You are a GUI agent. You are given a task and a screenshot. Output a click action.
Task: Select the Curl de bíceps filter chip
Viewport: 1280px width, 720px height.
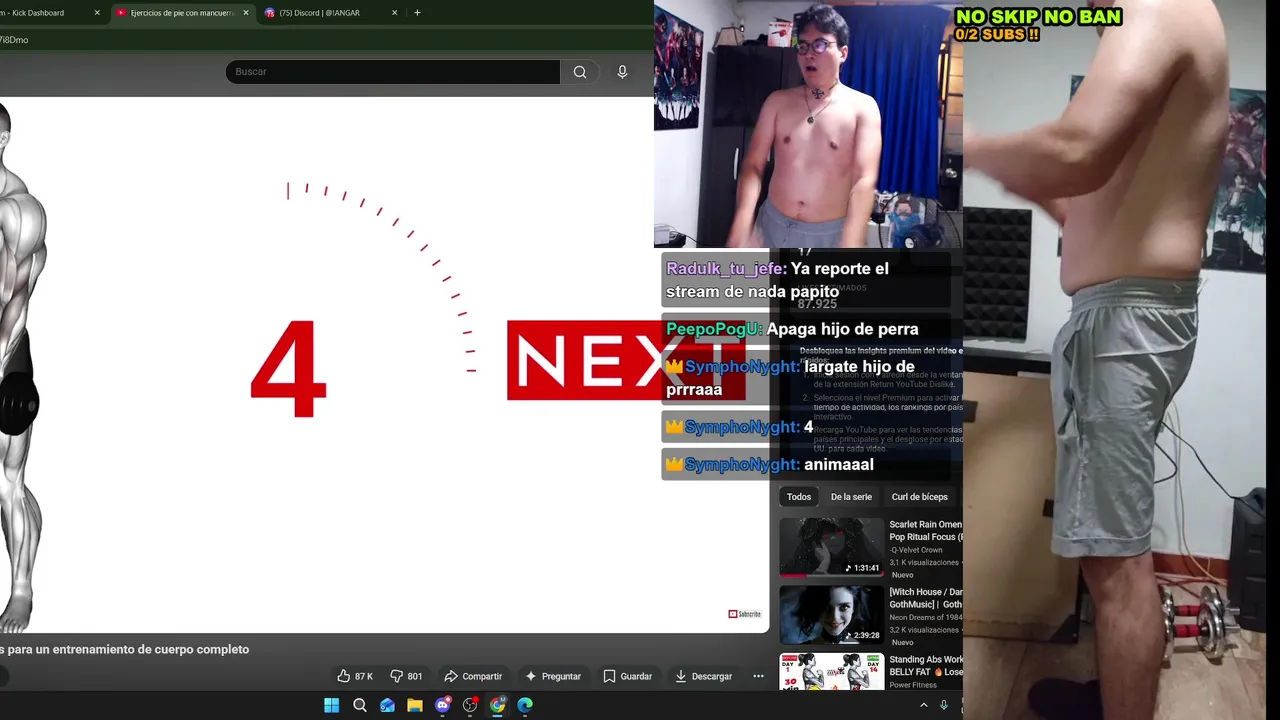click(920, 497)
